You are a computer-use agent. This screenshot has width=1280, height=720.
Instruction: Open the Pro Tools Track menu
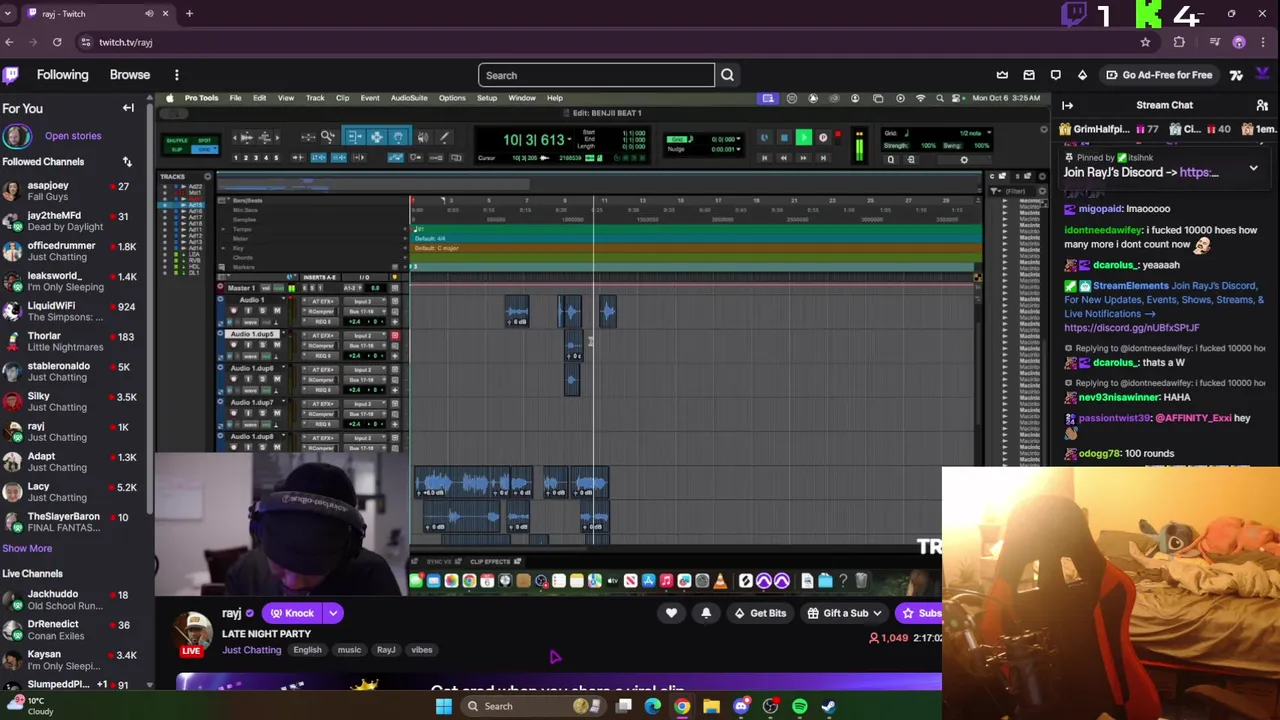click(315, 98)
